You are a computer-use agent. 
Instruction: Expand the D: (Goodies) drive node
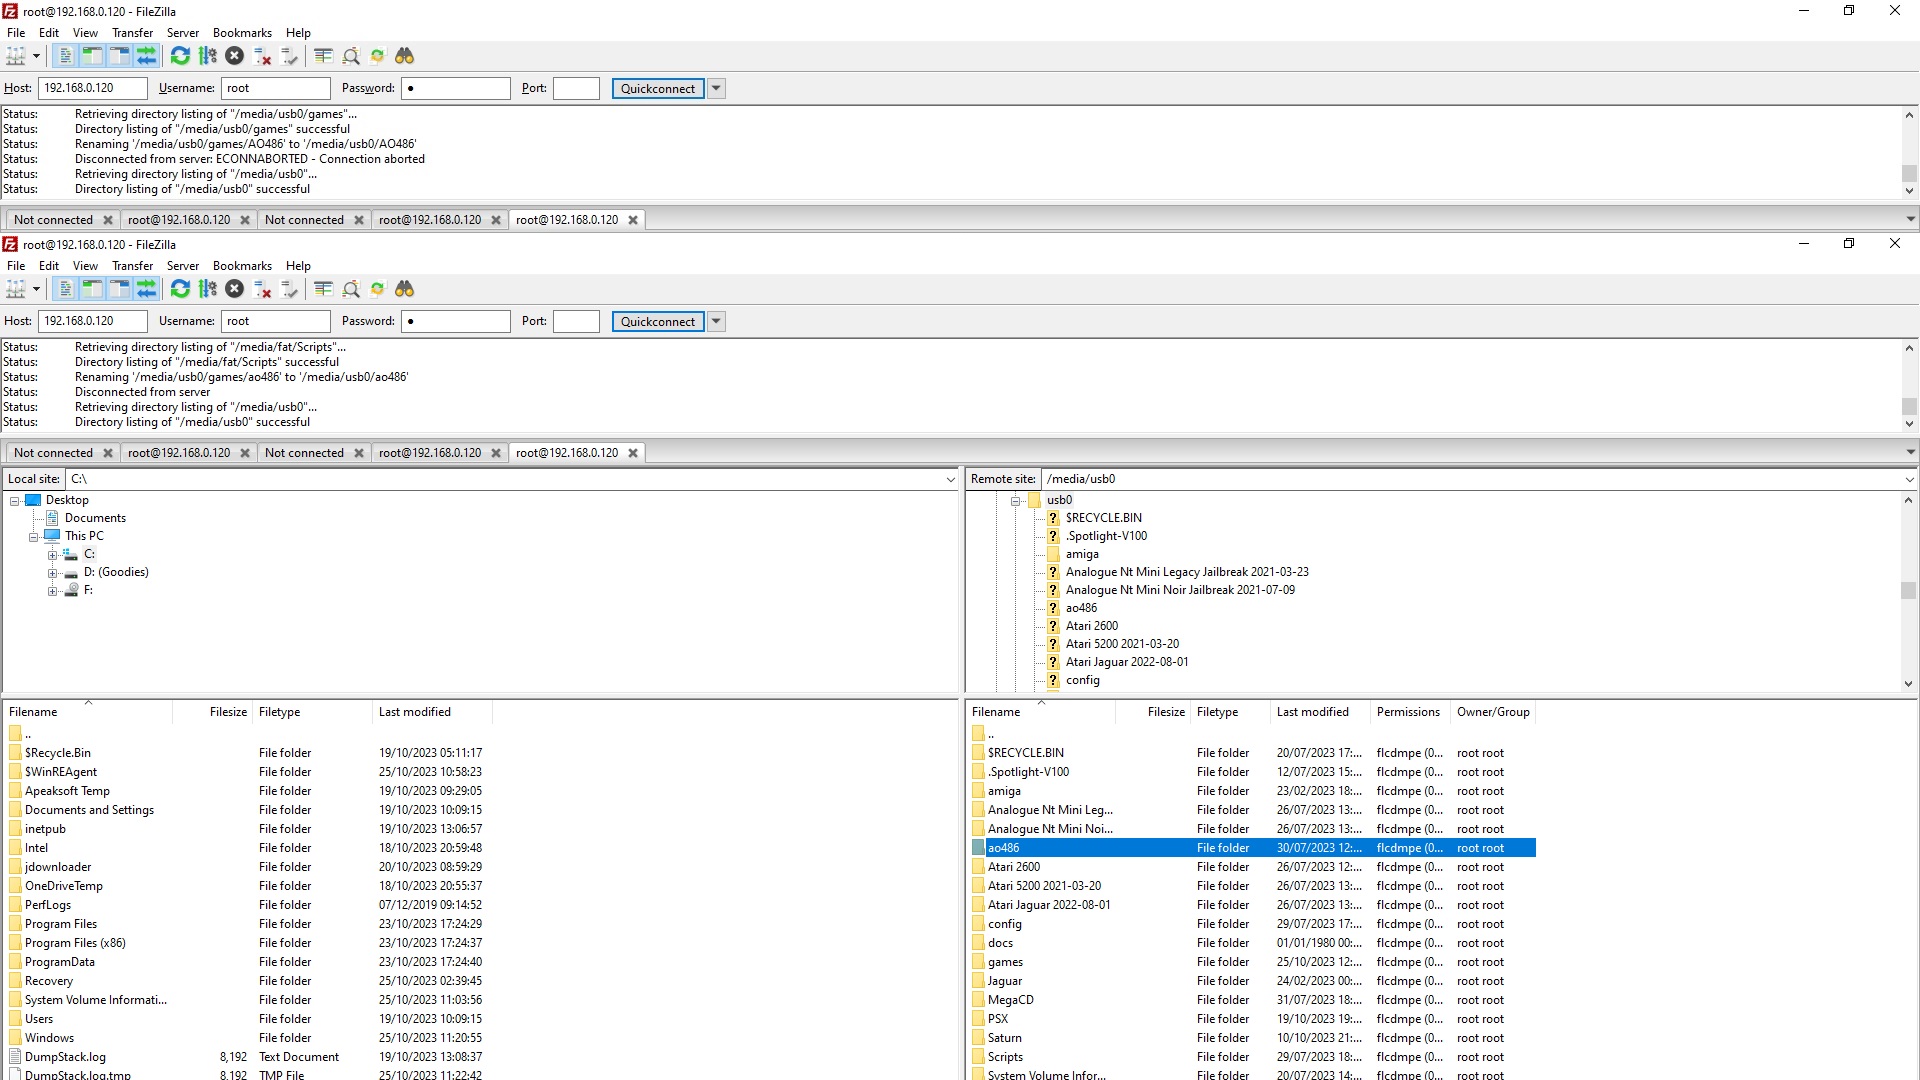[x=52, y=573]
